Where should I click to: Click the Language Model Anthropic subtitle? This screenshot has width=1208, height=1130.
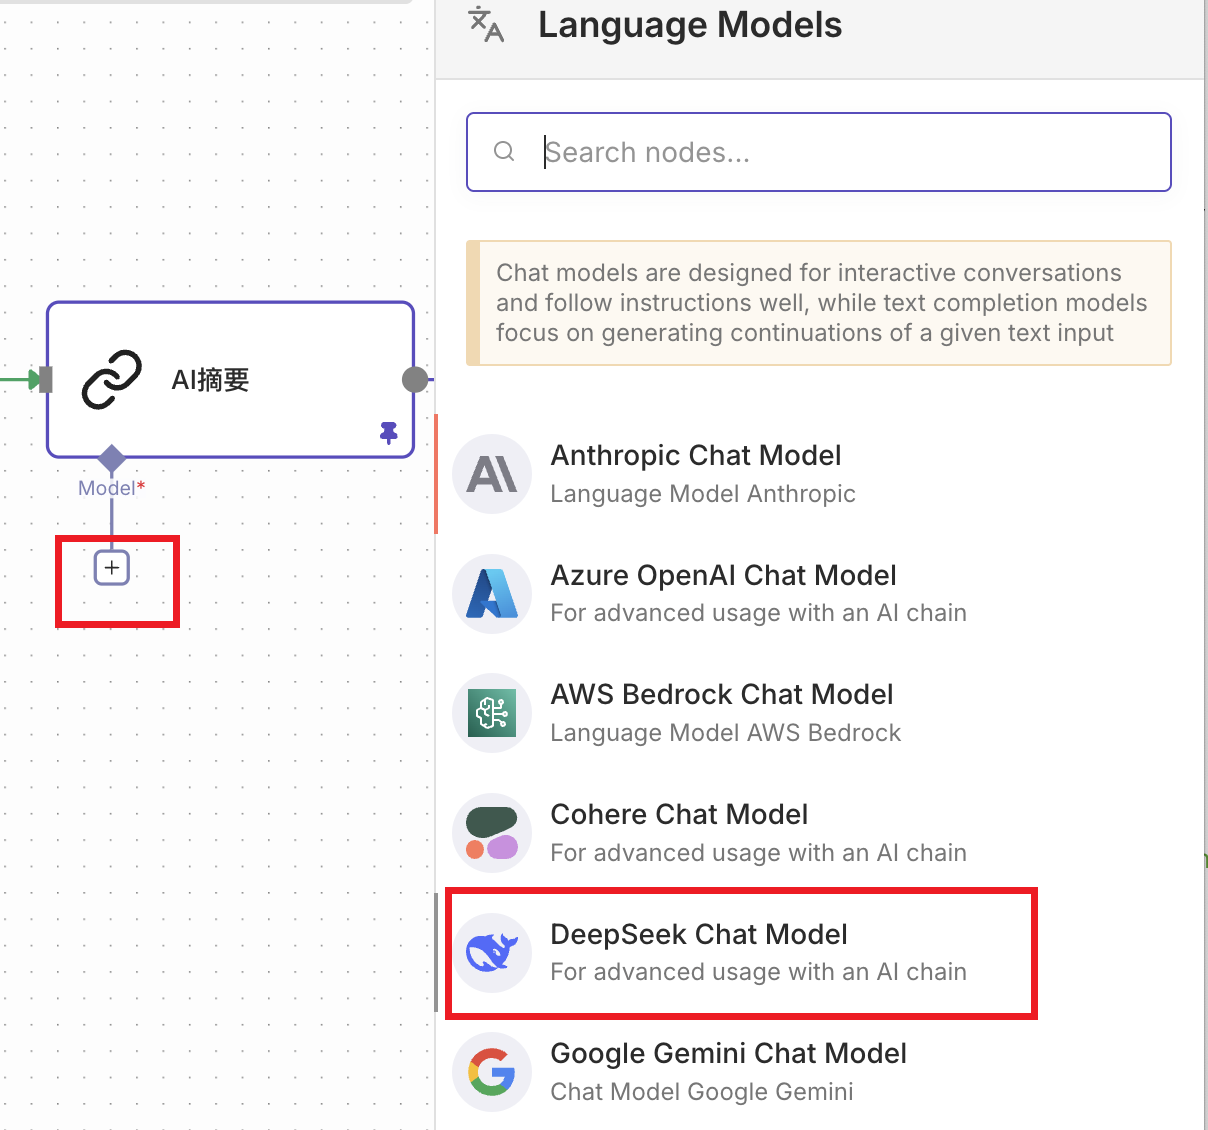tap(703, 493)
